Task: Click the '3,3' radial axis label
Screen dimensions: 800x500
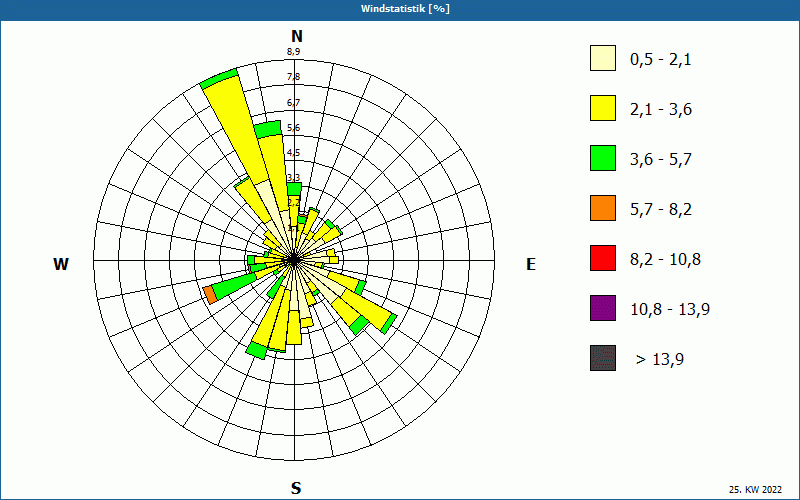Action: coord(293,178)
